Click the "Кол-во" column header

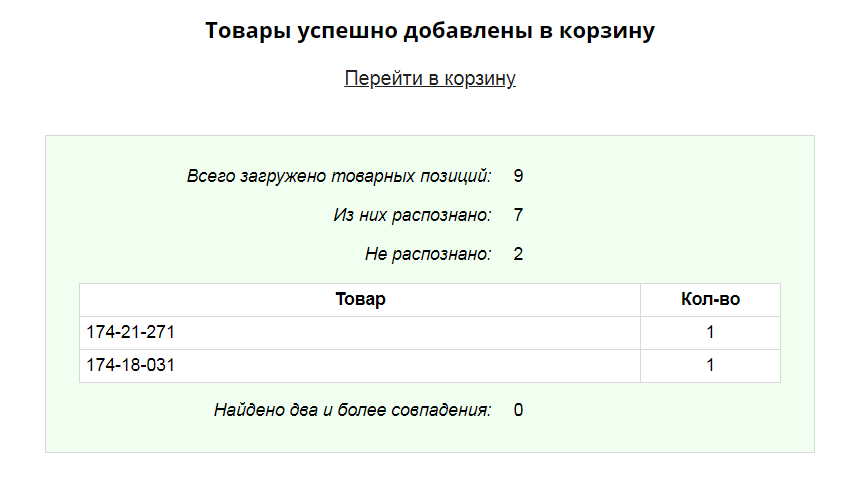(x=710, y=300)
